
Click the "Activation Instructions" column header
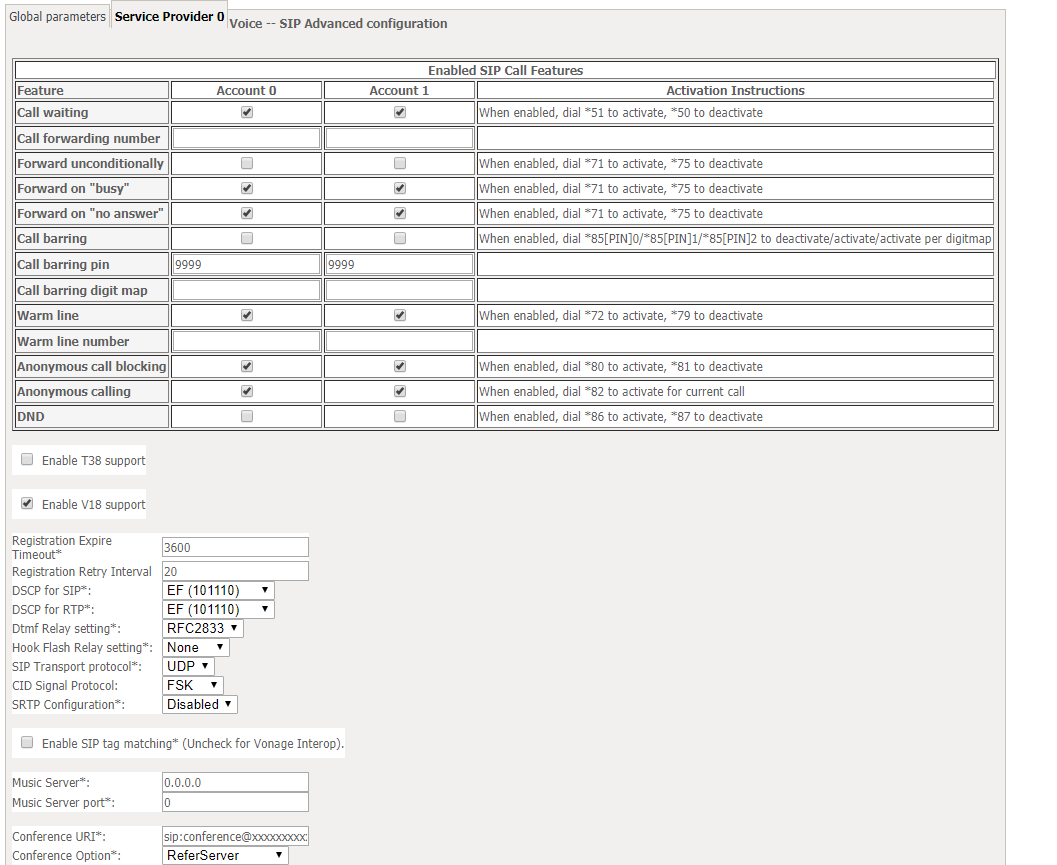point(735,90)
